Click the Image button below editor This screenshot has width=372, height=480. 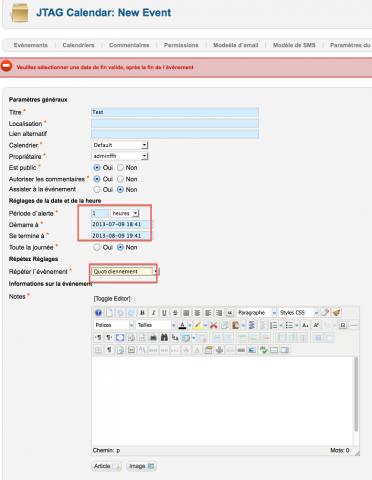click(141, 466)
